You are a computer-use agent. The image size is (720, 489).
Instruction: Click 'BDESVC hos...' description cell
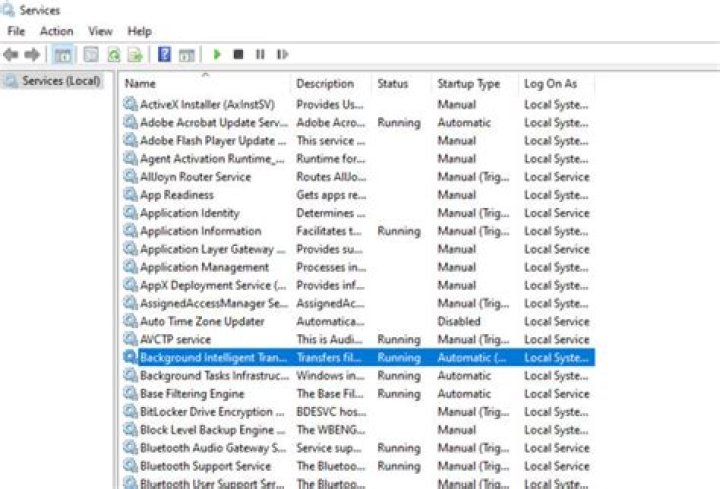click(331, 411)
